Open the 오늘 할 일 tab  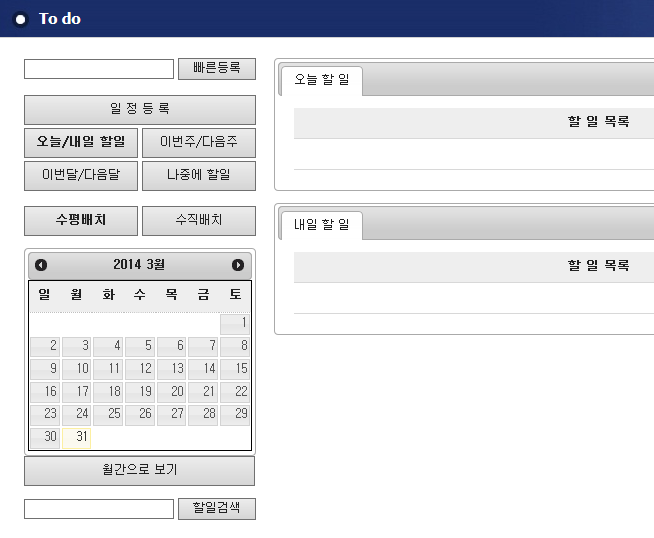[321, 80]
